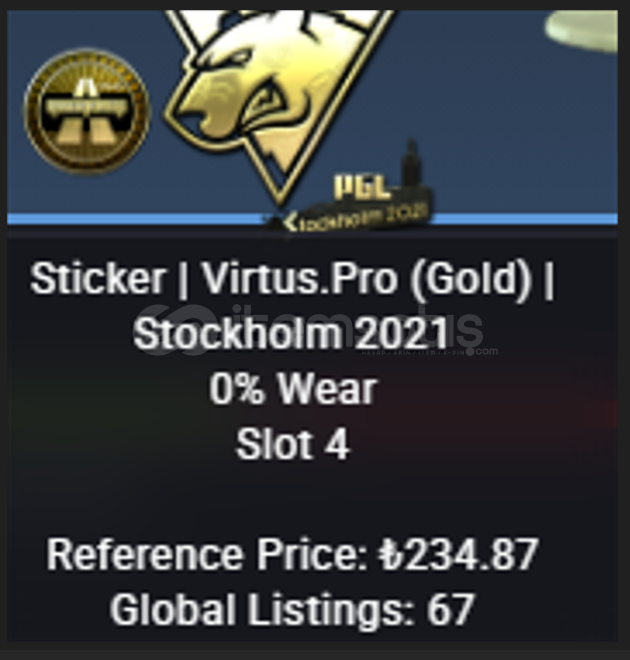Click the Slot 4 label
The width and height of the screenshot is (630, 660).
(x=293, y=444)
